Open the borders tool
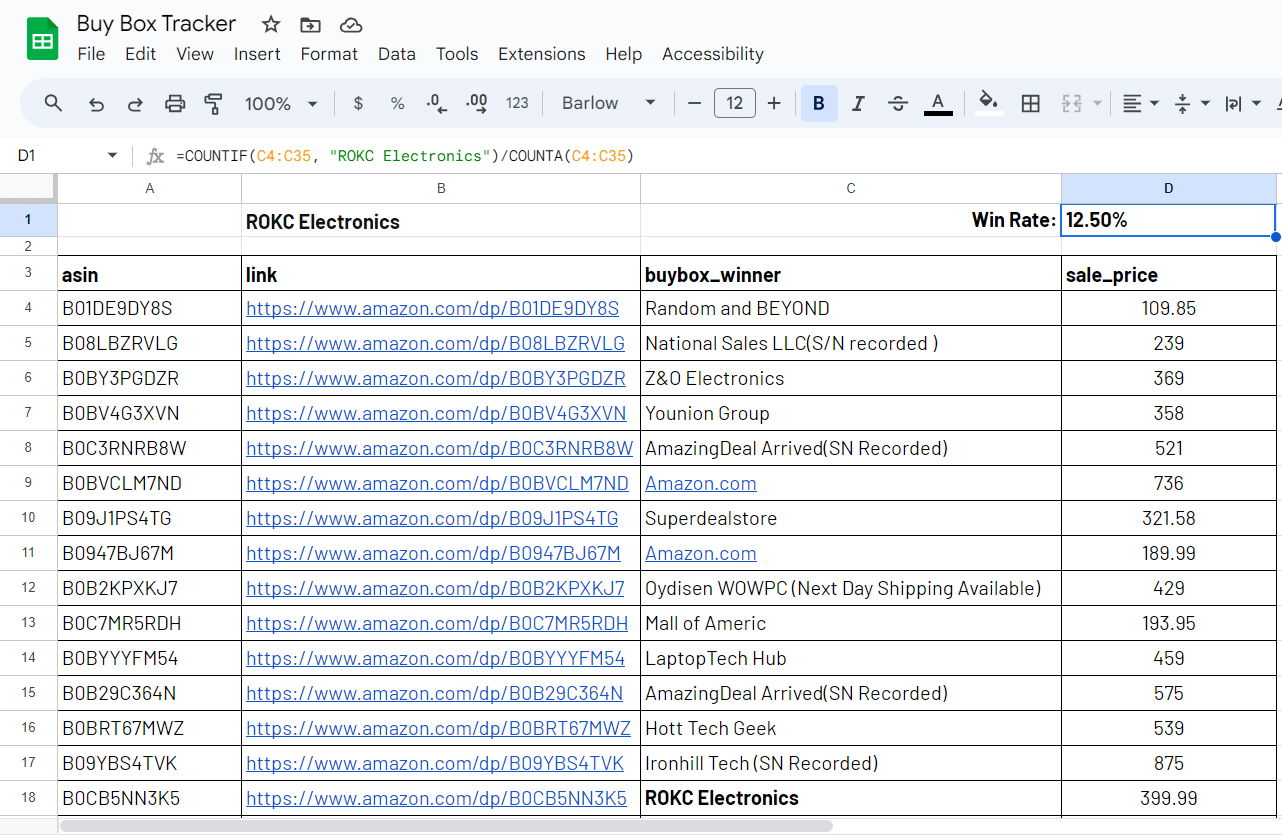1282x835 pixels. coord(1030,103)
